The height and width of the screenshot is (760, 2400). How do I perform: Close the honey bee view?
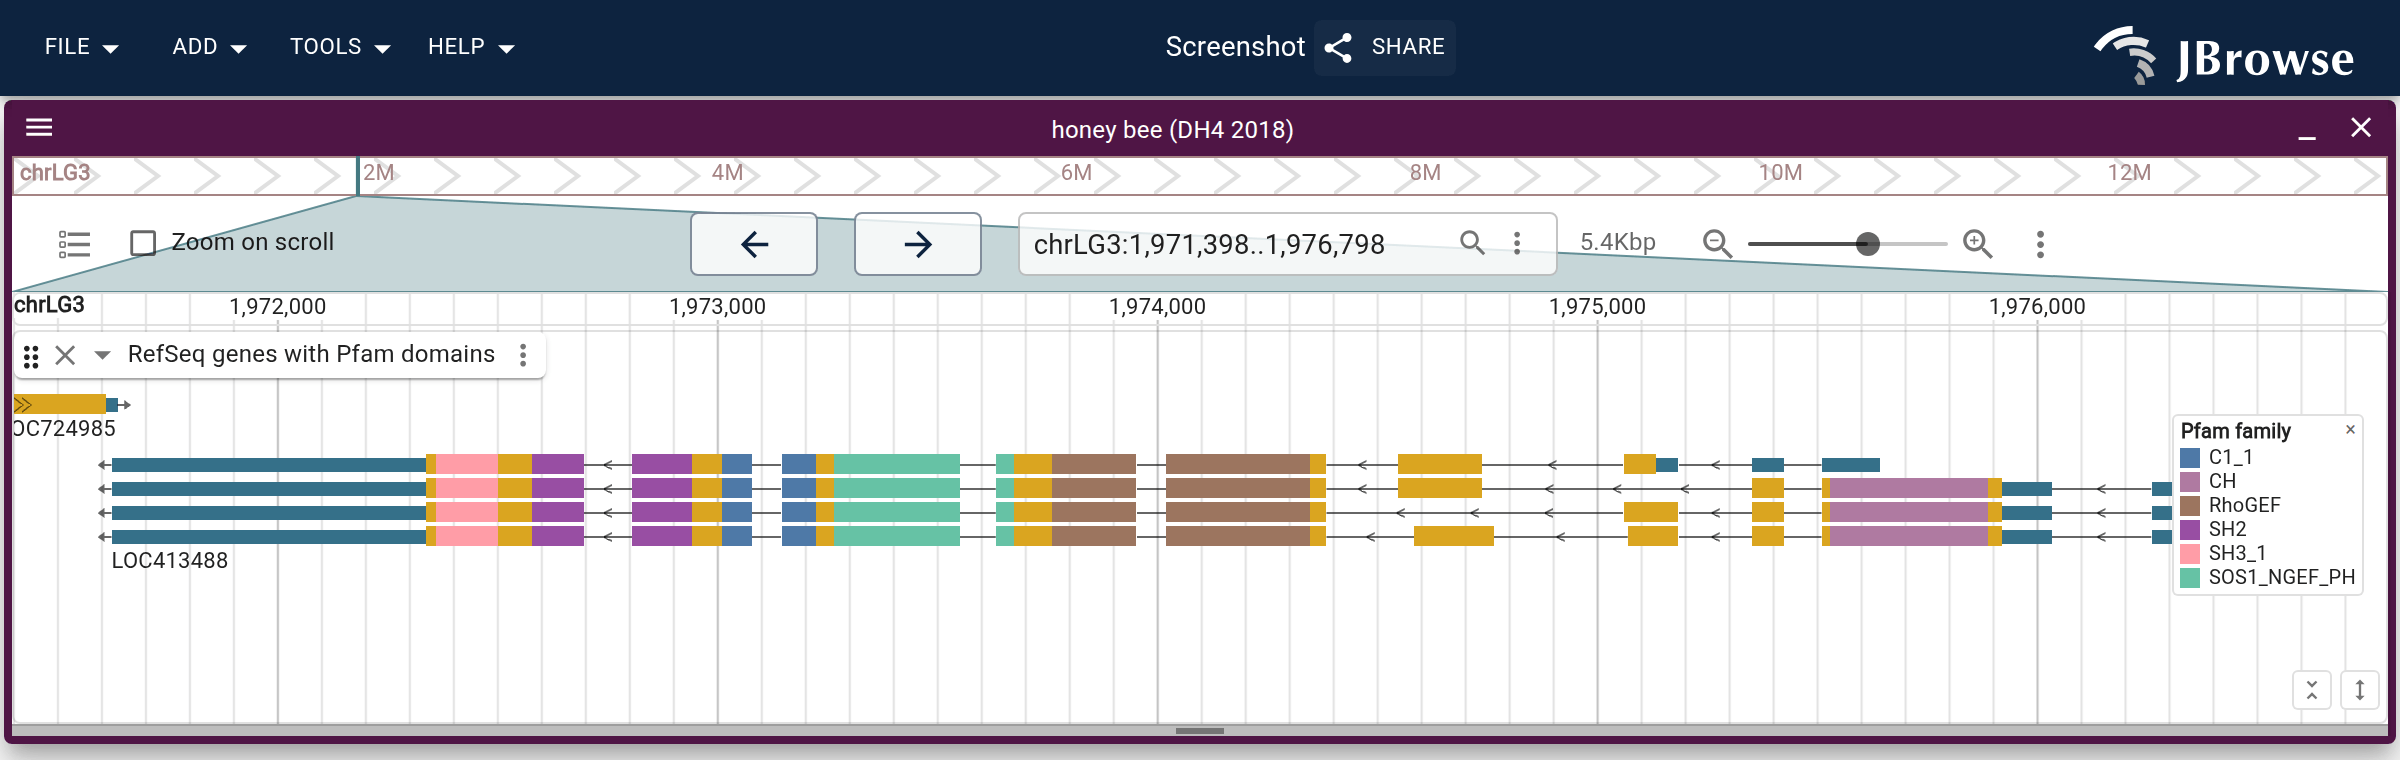2361,127
